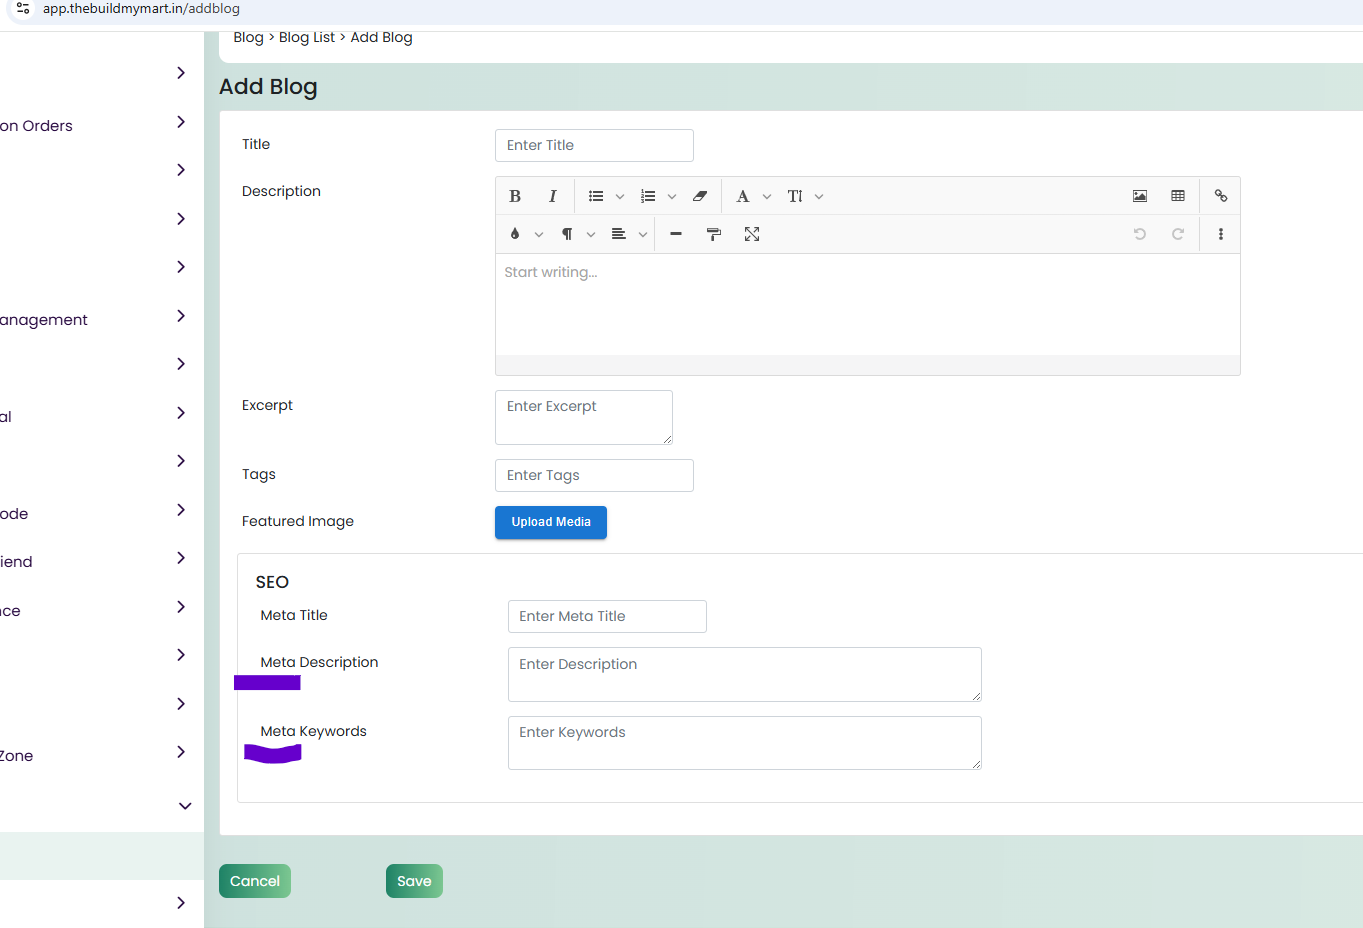Open the paragraph format dropdown arrow
This screenshot has width=1363, height=928.
[x=591, y=235]
